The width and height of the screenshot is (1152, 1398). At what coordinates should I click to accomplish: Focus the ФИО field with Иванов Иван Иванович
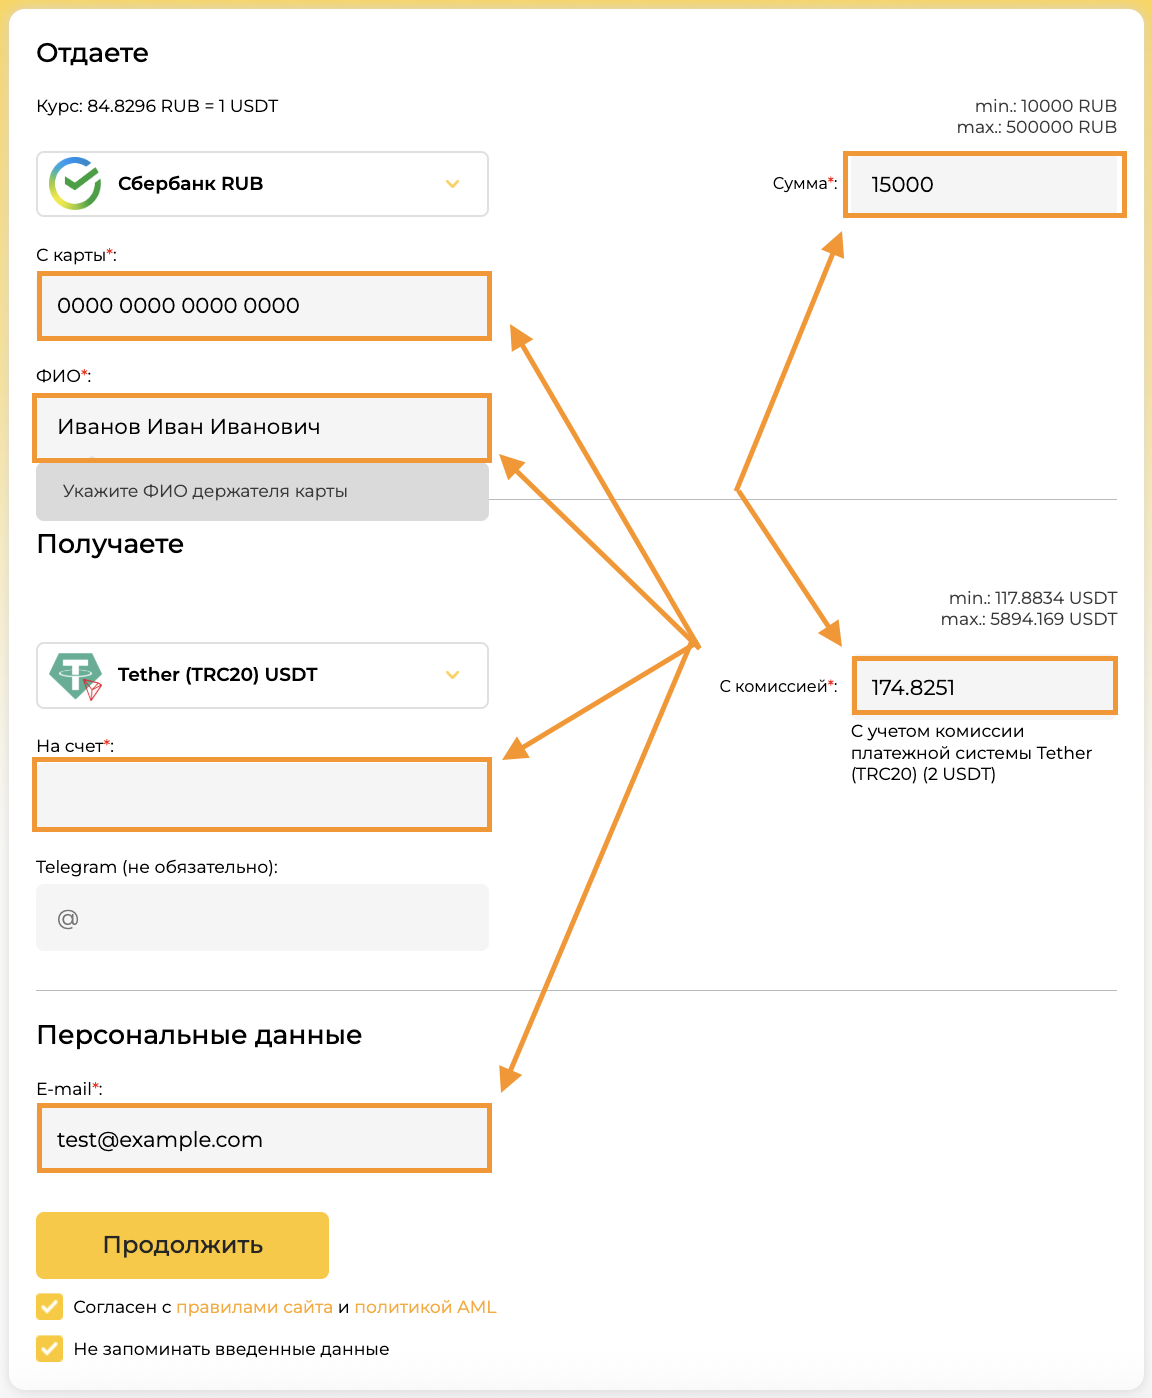coord(262,427)
